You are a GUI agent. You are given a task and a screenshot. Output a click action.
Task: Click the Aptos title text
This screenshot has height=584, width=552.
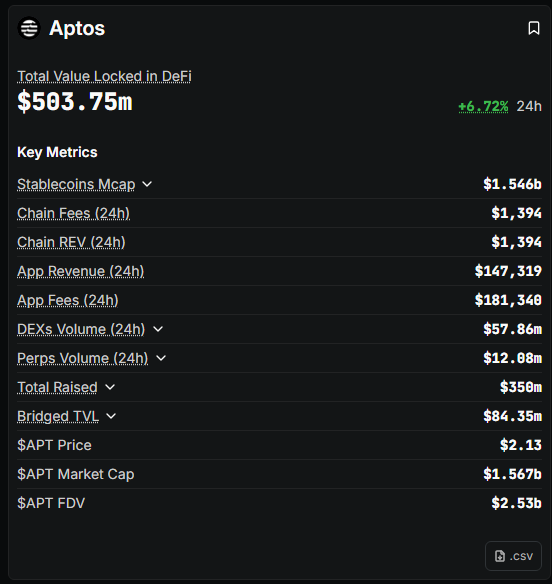pyautogui.click(x=77, y=28)
